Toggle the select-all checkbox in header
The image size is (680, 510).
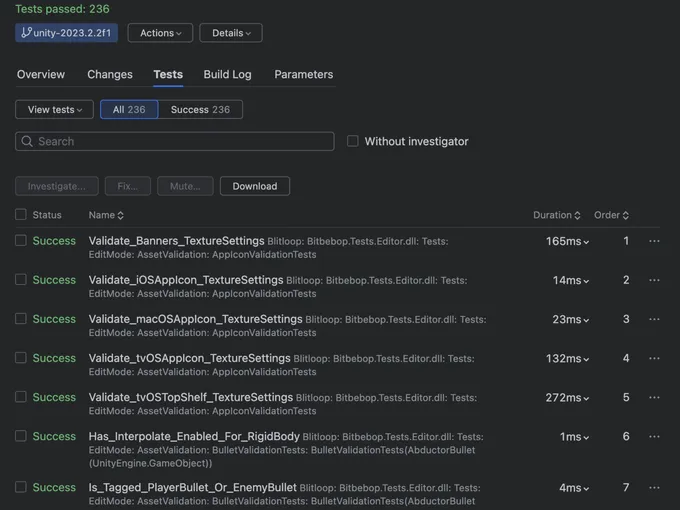click(21, 214)
